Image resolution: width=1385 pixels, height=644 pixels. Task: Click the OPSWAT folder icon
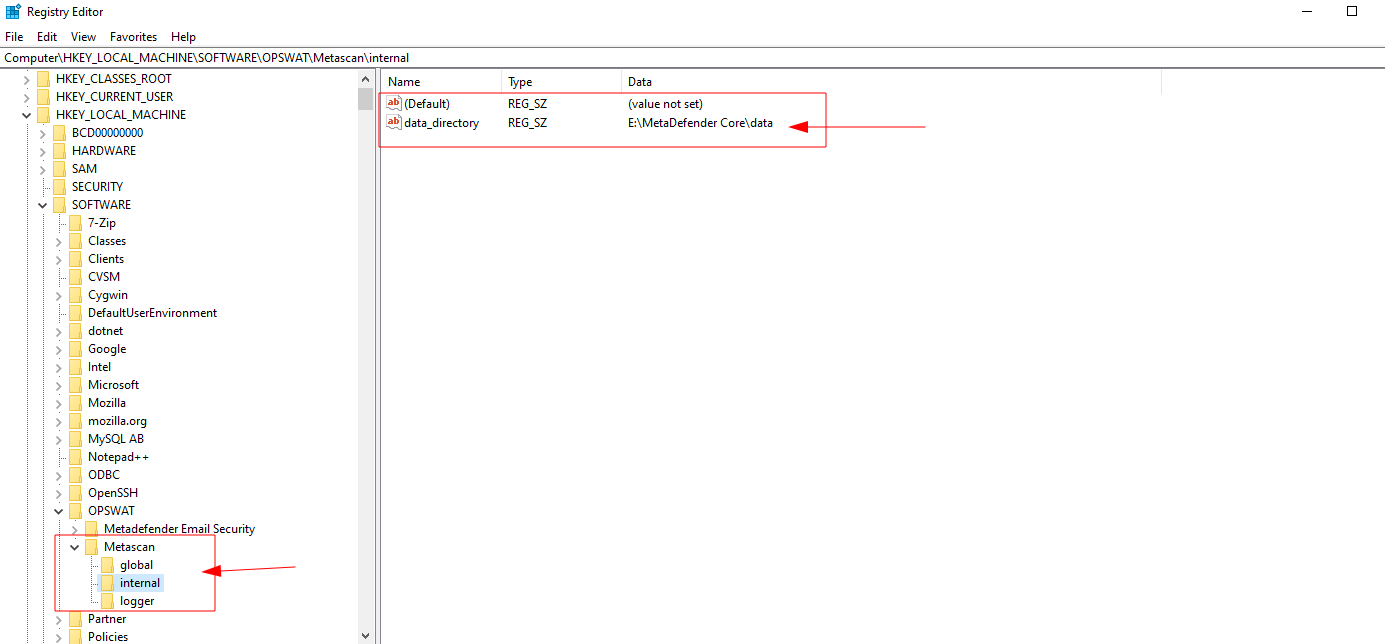point(75,511)
